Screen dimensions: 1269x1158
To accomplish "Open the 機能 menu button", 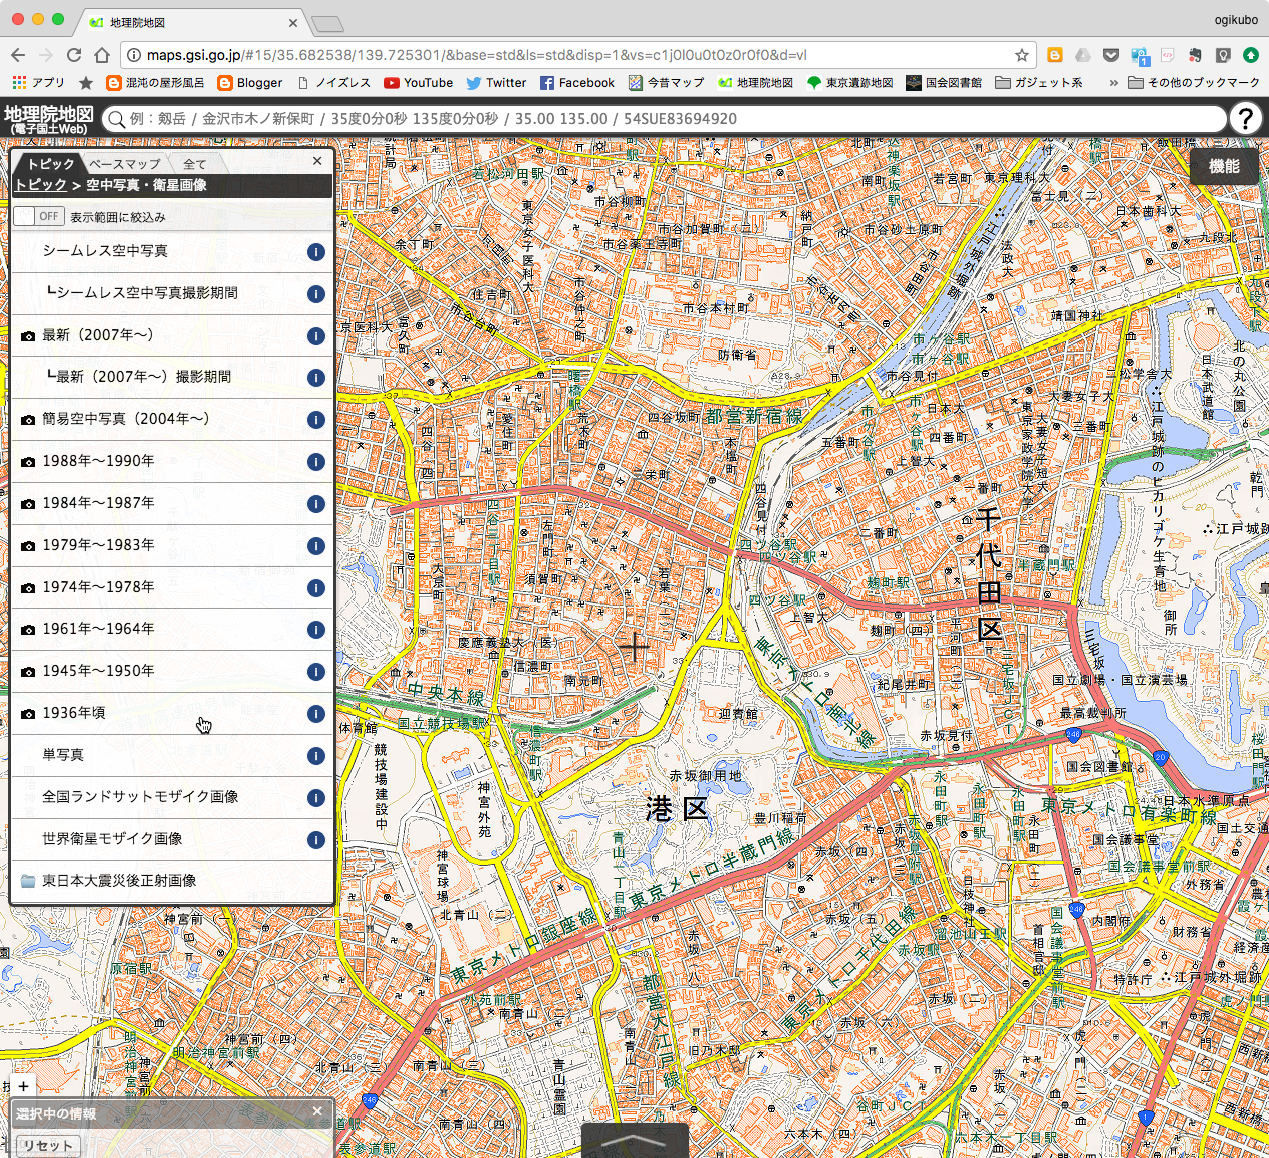I will pos(1224,166).
